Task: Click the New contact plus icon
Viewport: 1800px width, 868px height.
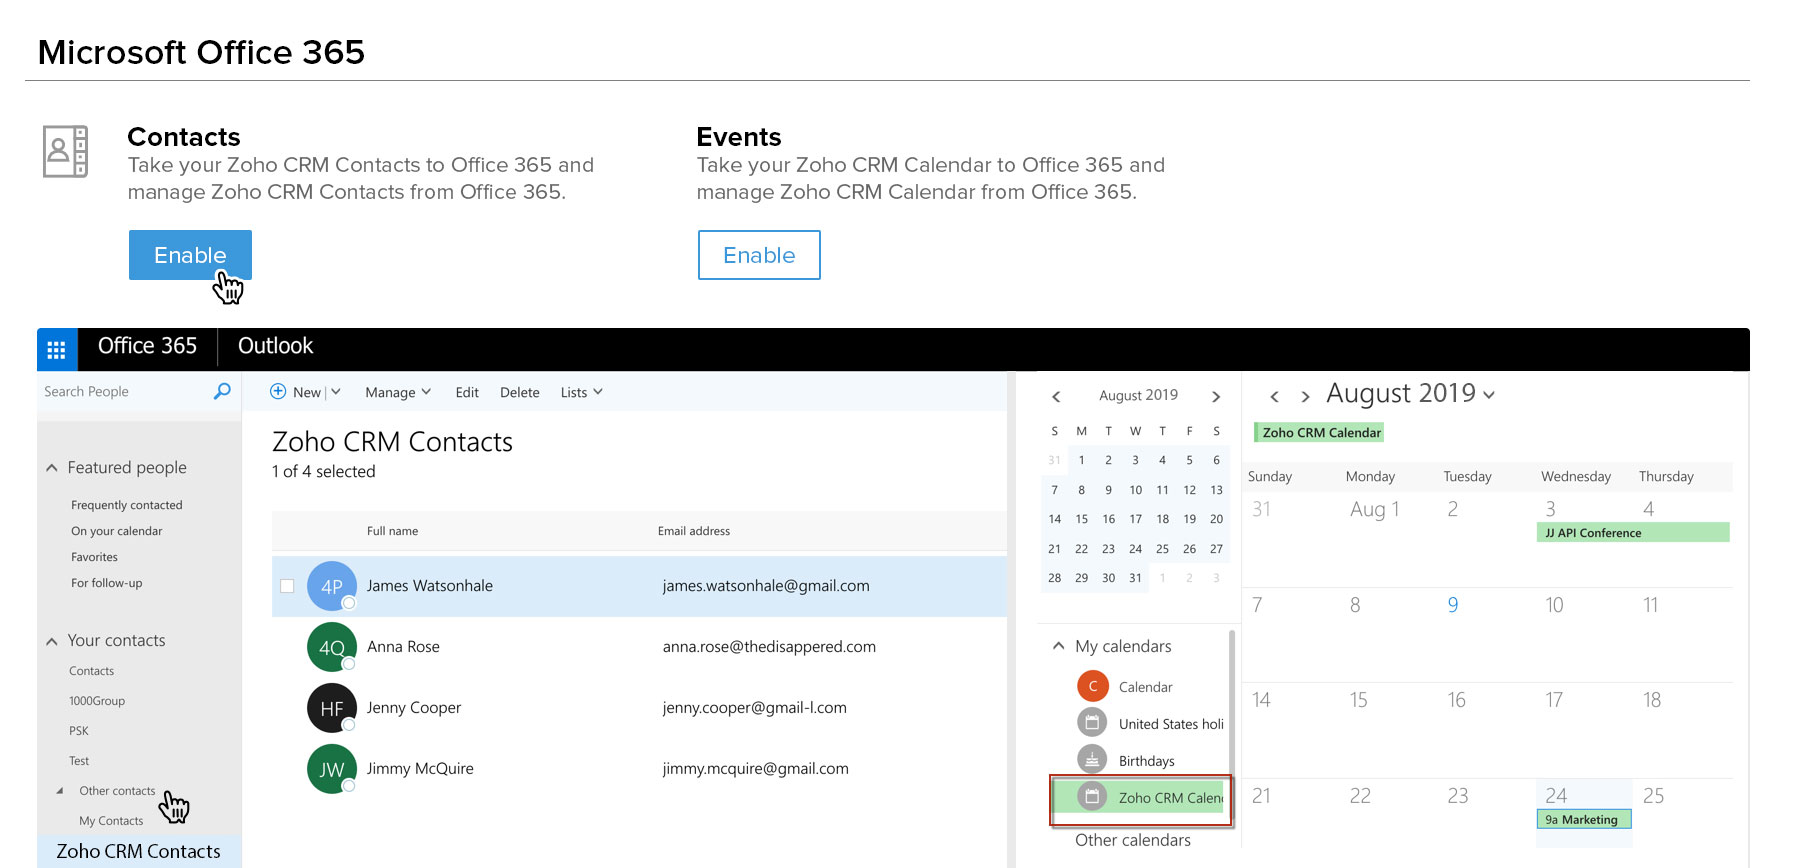Action: (278, 392)
